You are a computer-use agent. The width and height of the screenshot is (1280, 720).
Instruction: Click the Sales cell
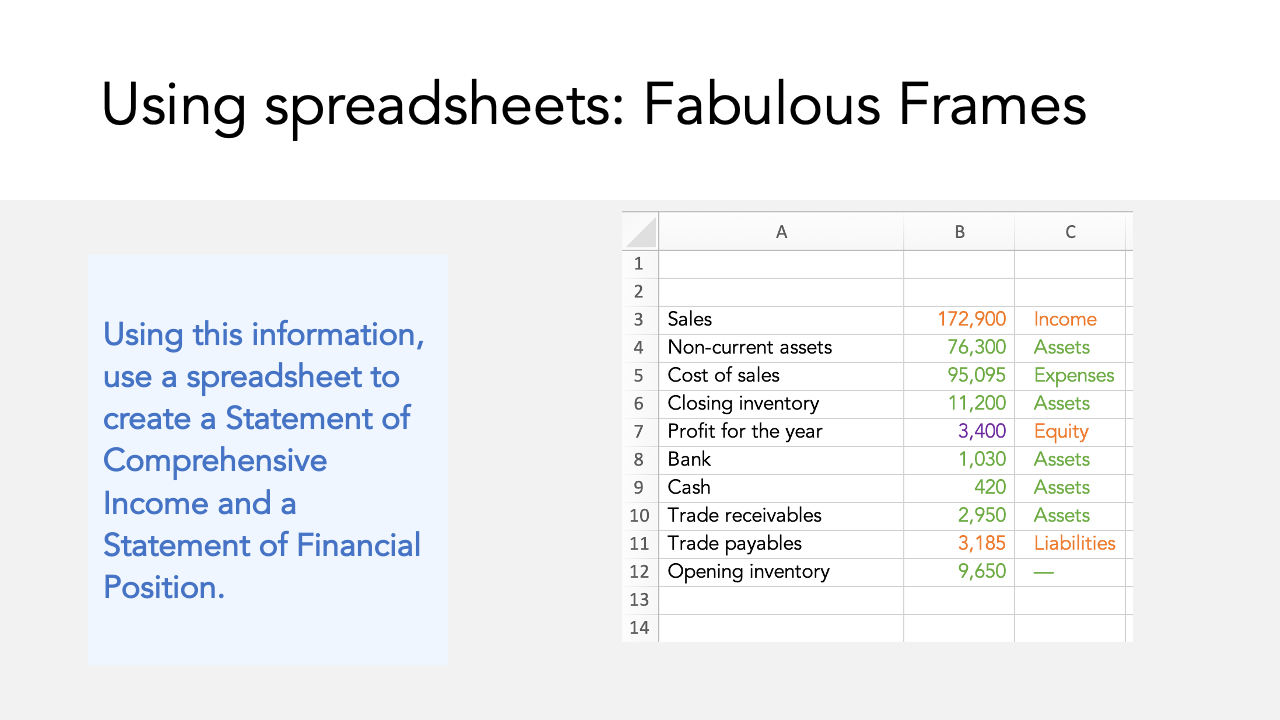(x=781, y=320)
